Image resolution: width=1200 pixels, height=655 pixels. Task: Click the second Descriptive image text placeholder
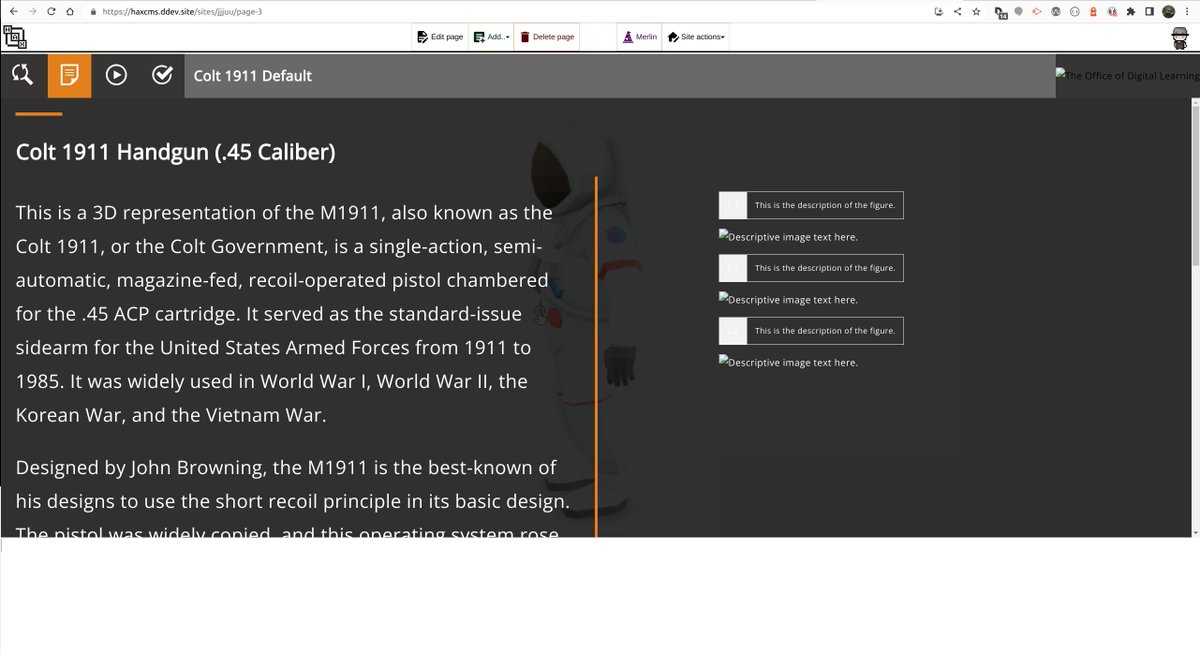788,299
